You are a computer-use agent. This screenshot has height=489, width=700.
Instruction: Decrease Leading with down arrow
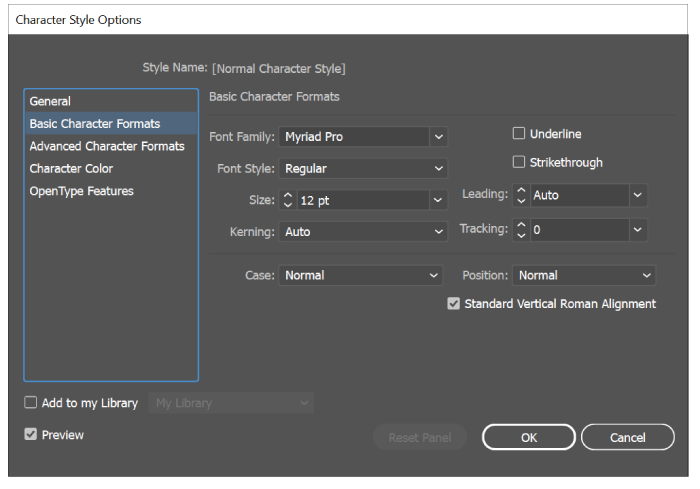tap(521, 200)
